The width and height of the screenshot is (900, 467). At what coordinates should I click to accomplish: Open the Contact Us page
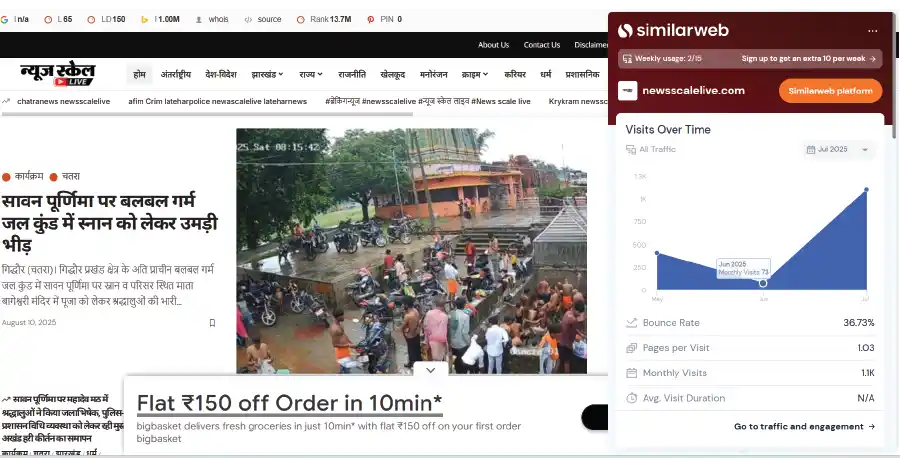pos(542,45)
